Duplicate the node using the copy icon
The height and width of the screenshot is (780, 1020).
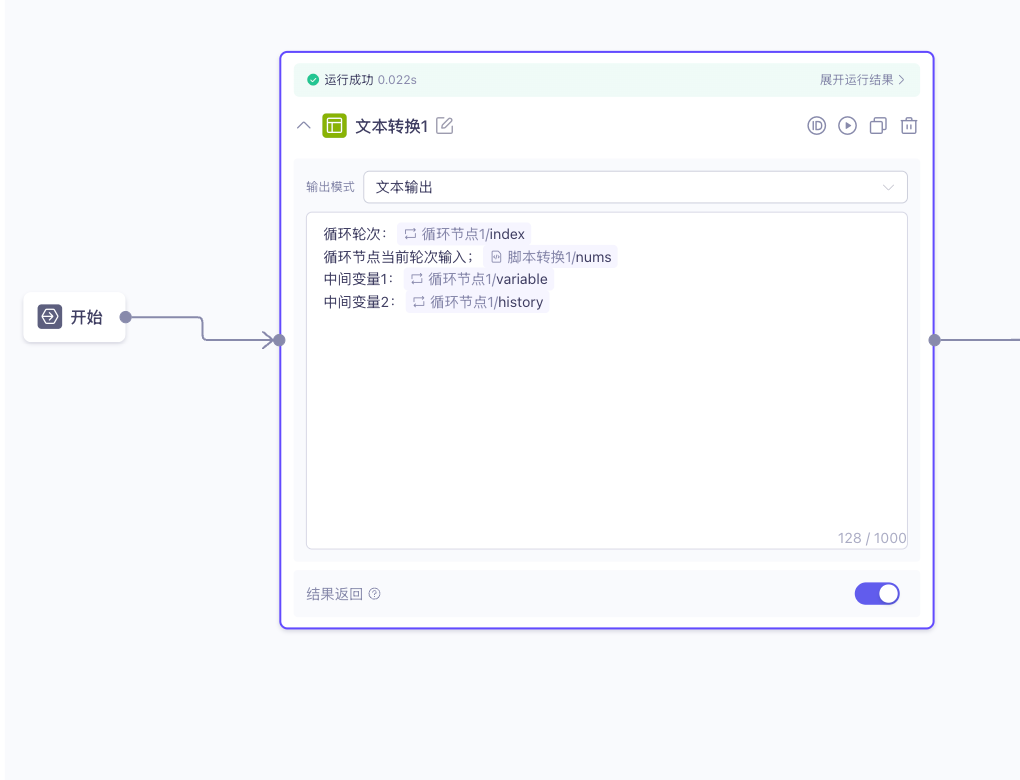coord(878,125)
